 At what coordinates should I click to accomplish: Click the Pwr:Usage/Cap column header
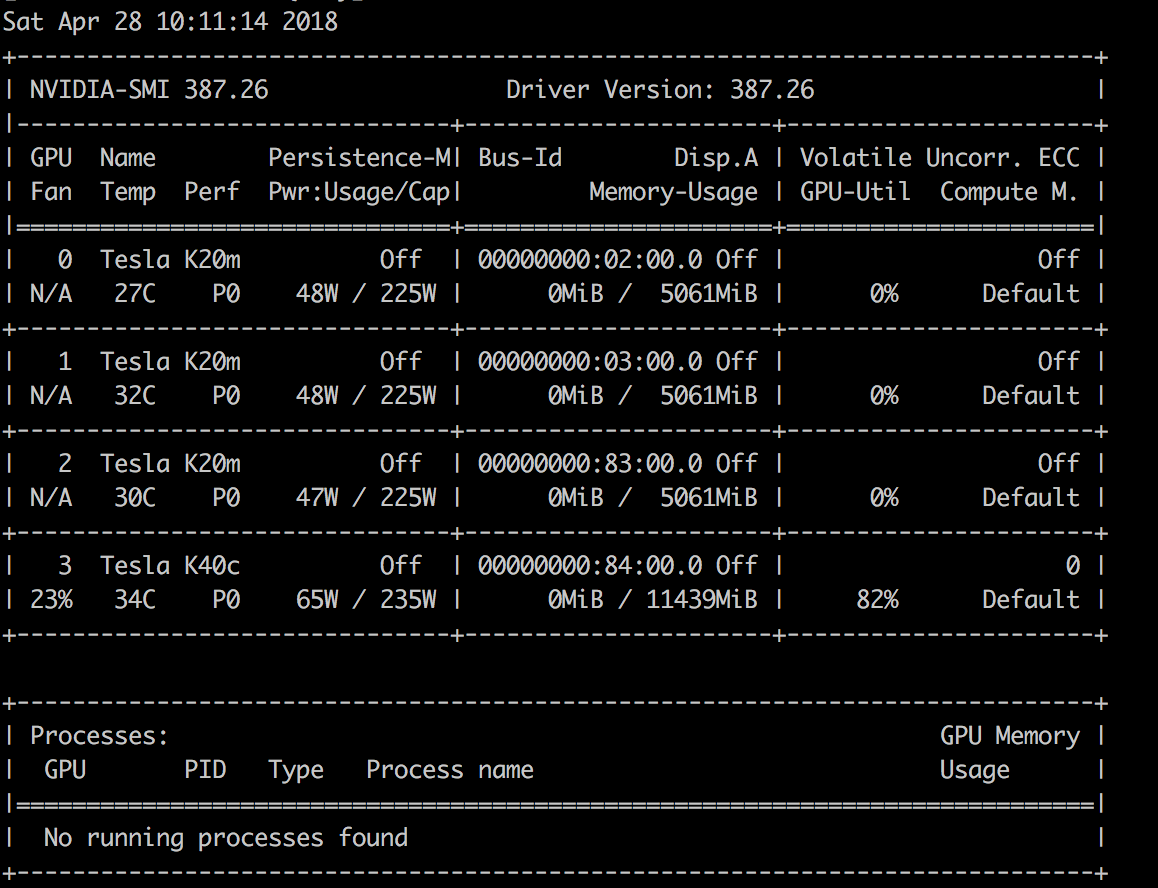click(x=360, y=192)
